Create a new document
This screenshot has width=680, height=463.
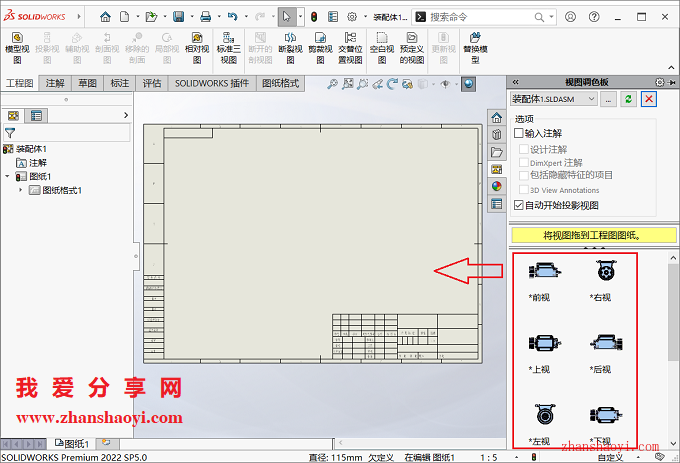124,17
